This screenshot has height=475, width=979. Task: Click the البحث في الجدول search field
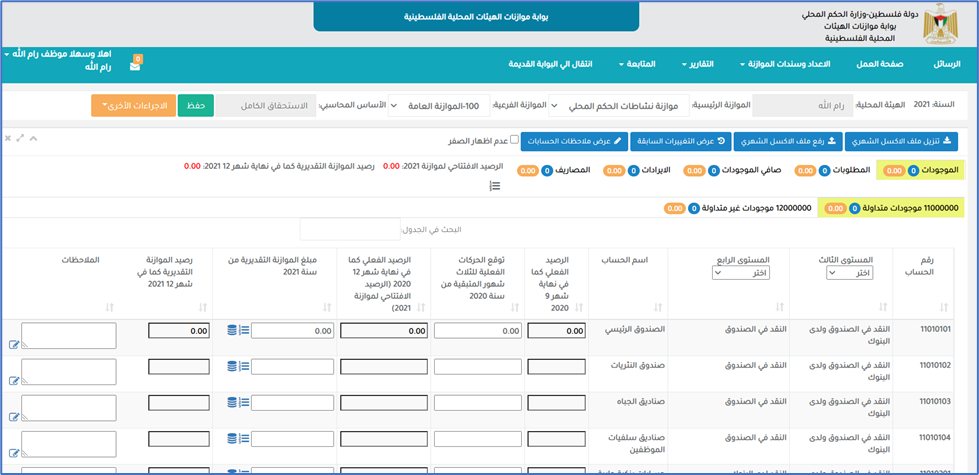(x=349, y=229)
